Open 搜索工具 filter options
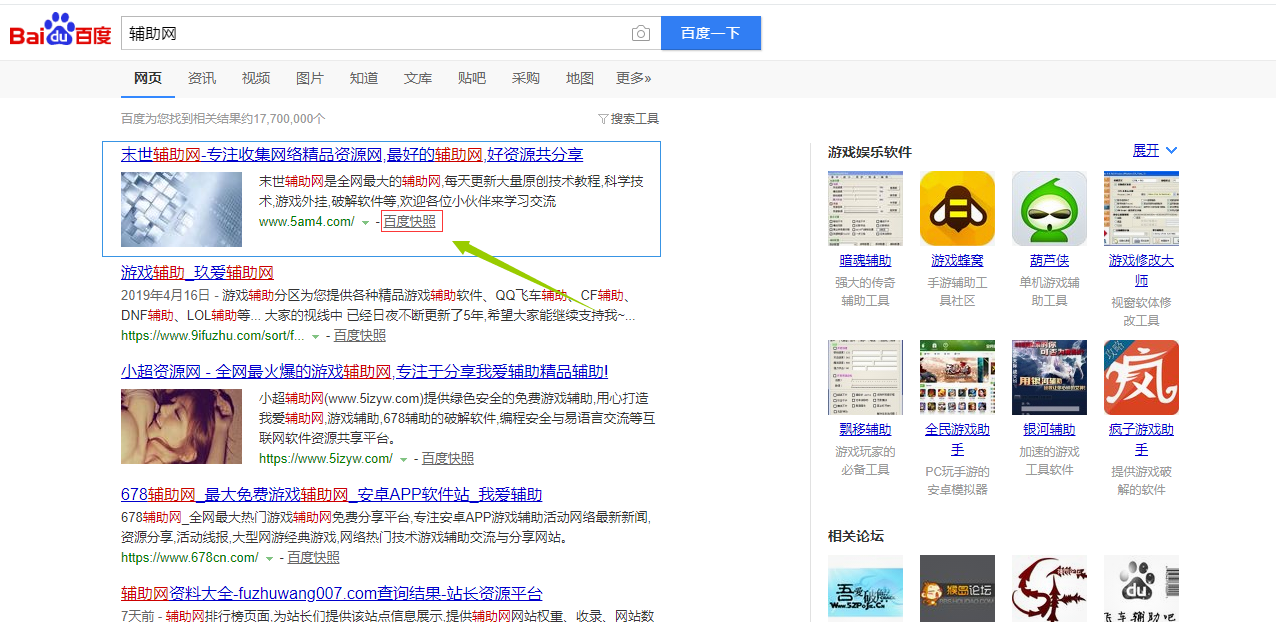The image size is (1276, 622). [x=629, y=118]
